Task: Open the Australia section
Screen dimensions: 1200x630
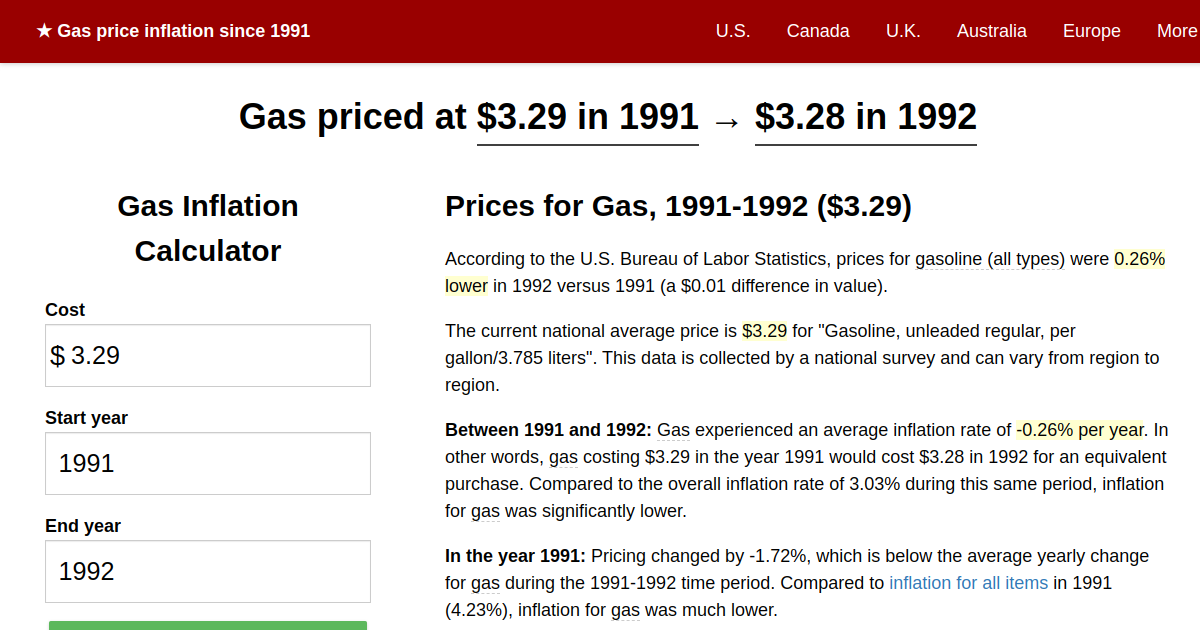Action: 992,31
